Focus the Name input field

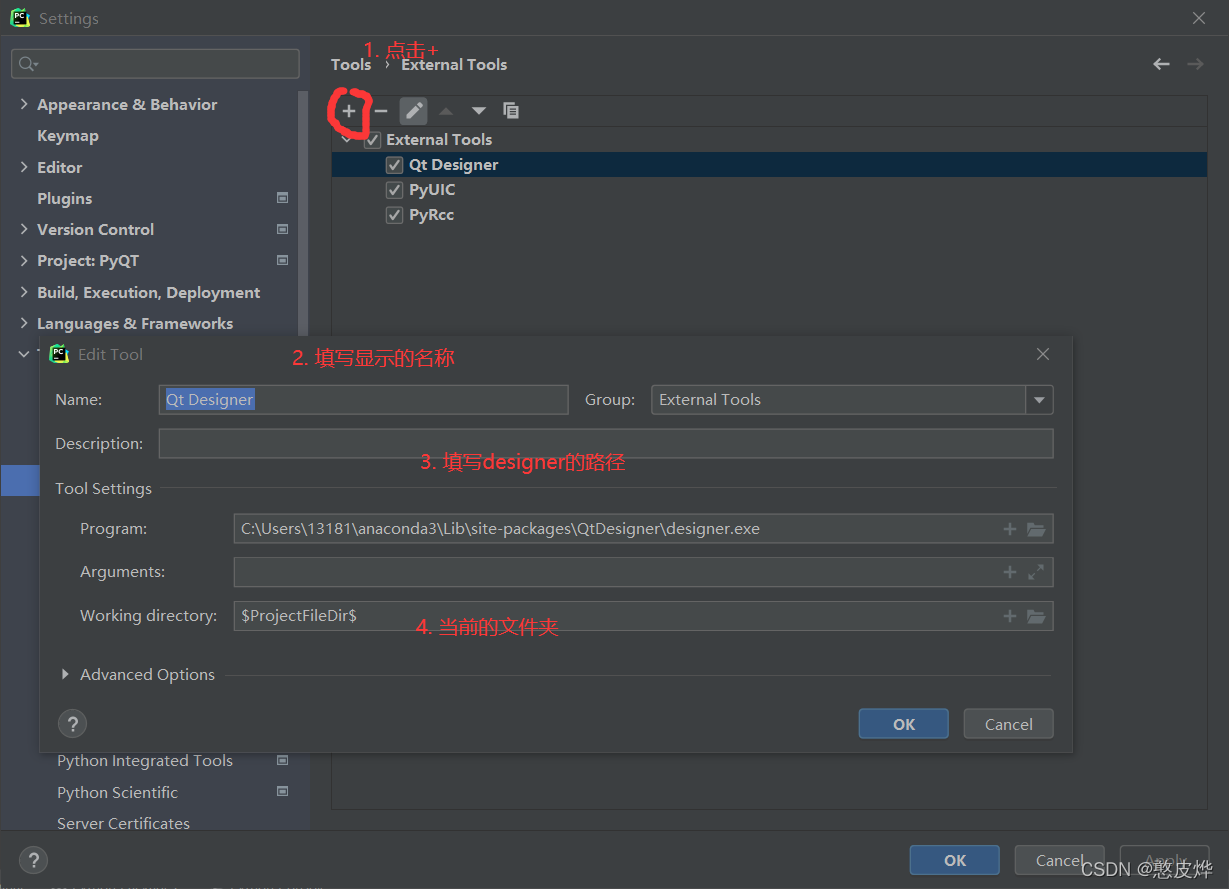[364, 400]
